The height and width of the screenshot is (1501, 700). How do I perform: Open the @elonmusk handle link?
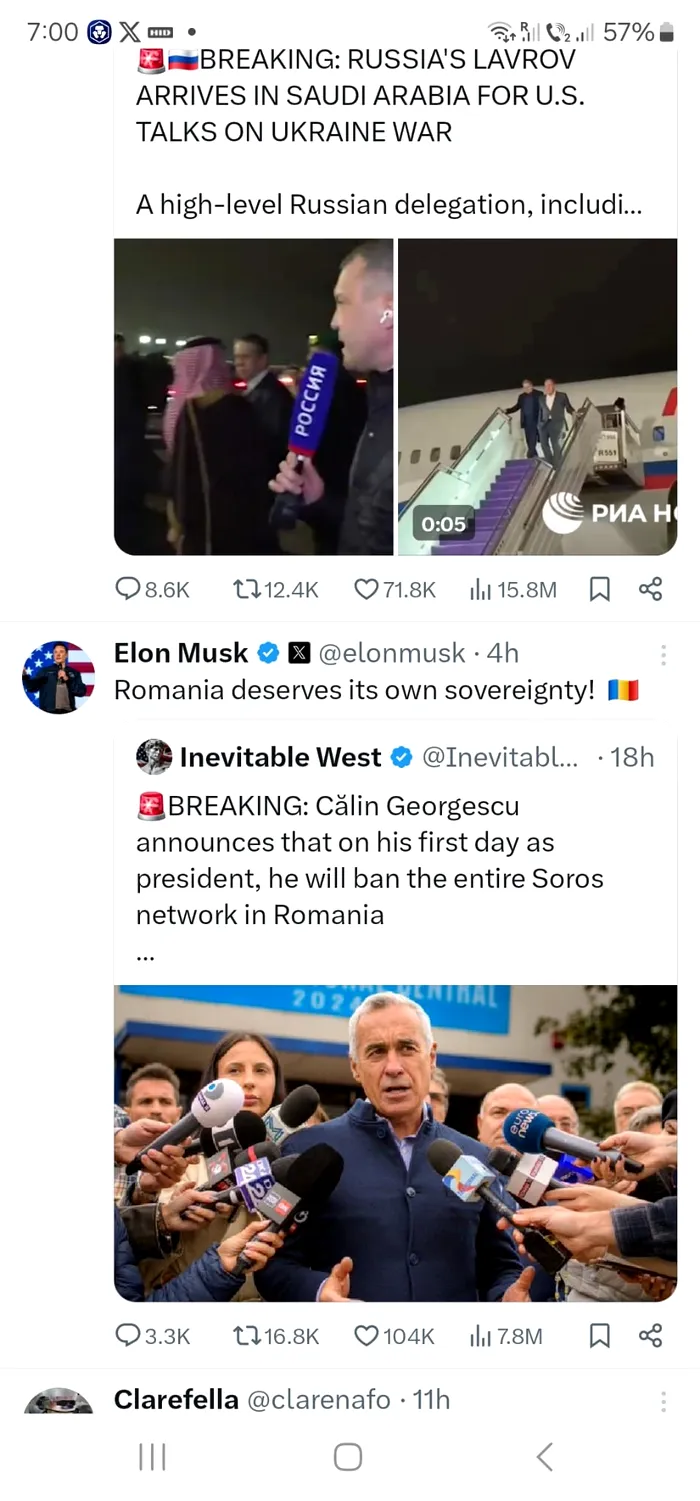(x=391, y=654)
